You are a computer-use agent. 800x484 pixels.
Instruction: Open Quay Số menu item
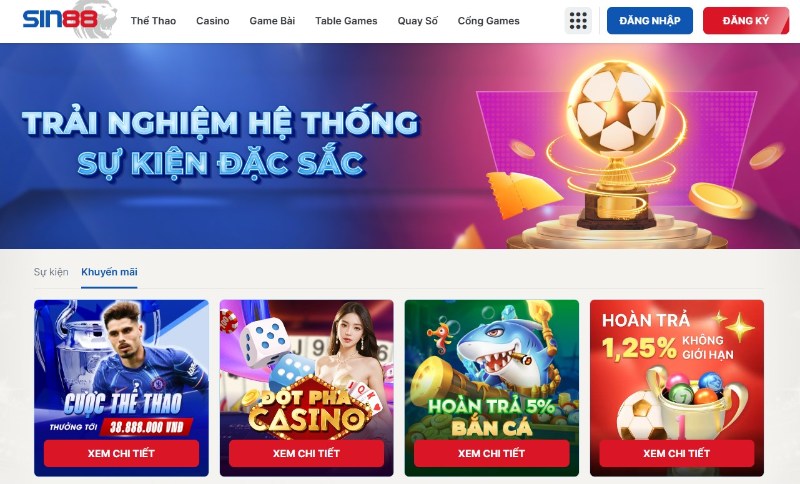tap(417, 21)
